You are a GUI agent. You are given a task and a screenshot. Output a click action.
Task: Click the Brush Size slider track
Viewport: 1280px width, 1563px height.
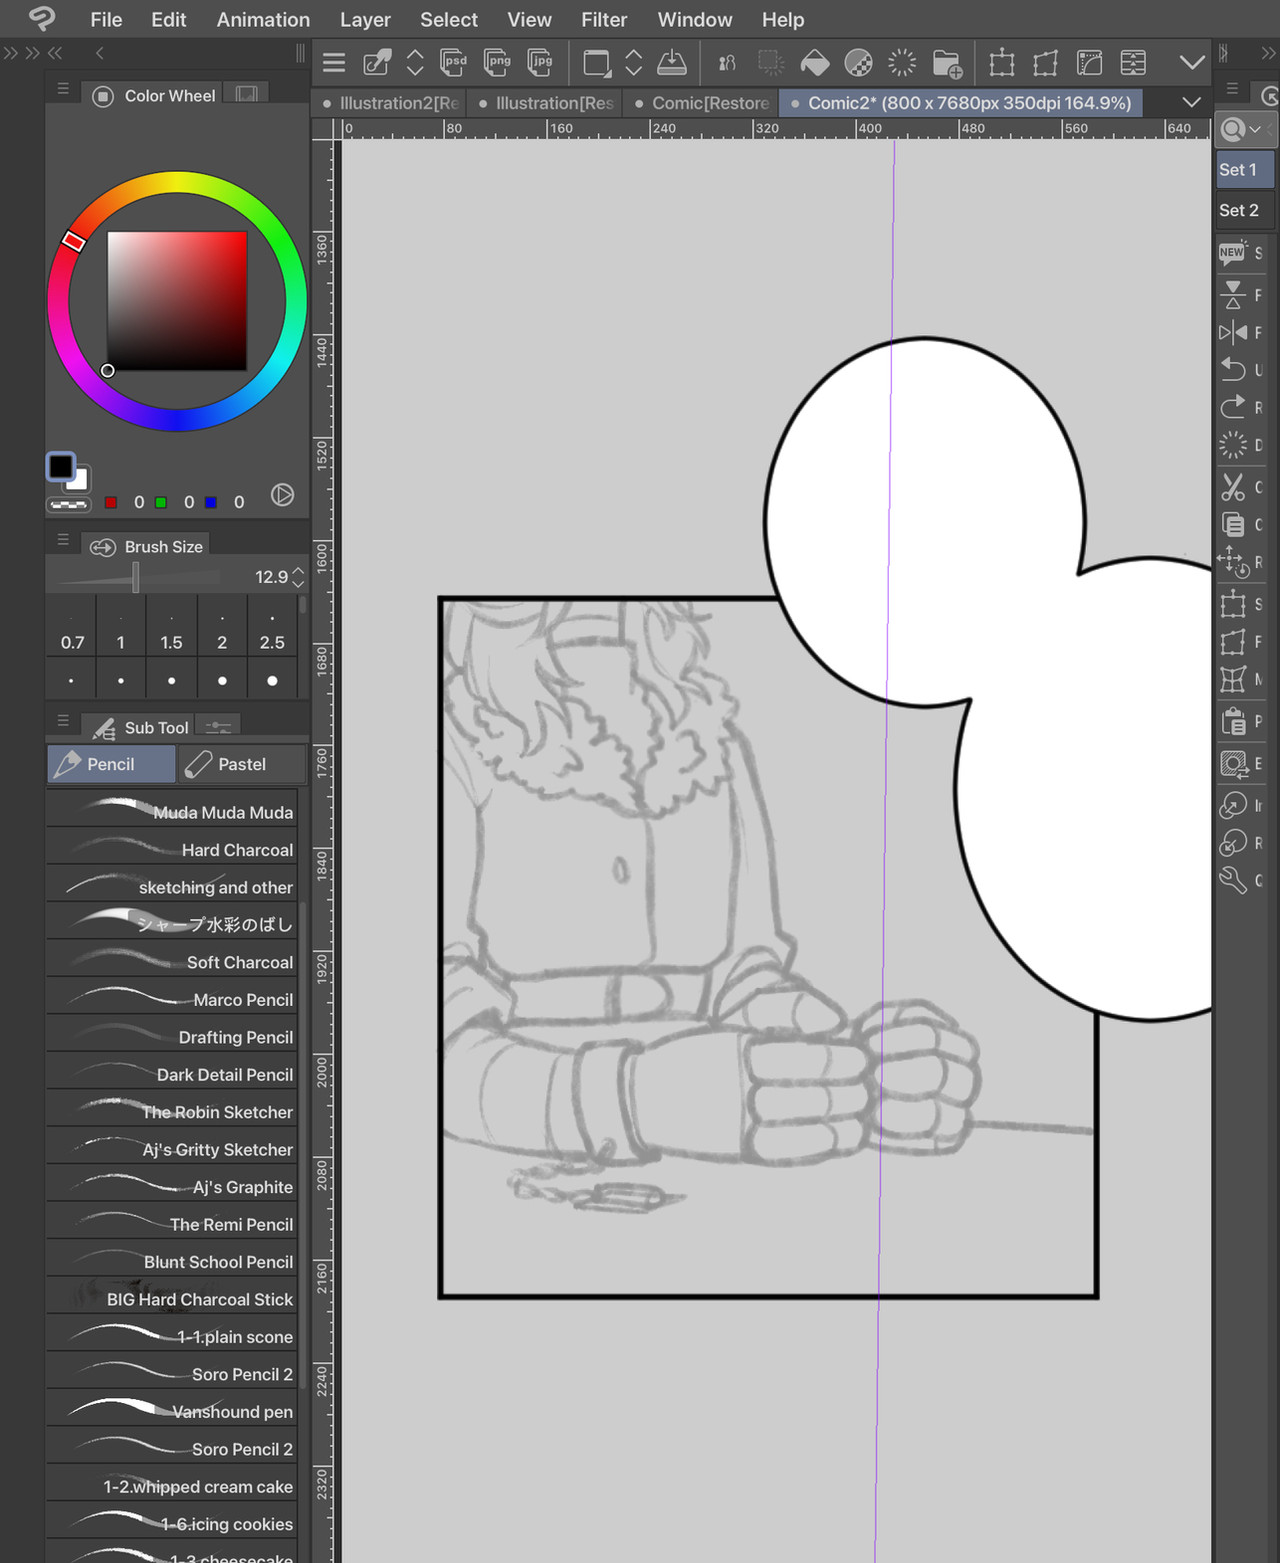138,577
